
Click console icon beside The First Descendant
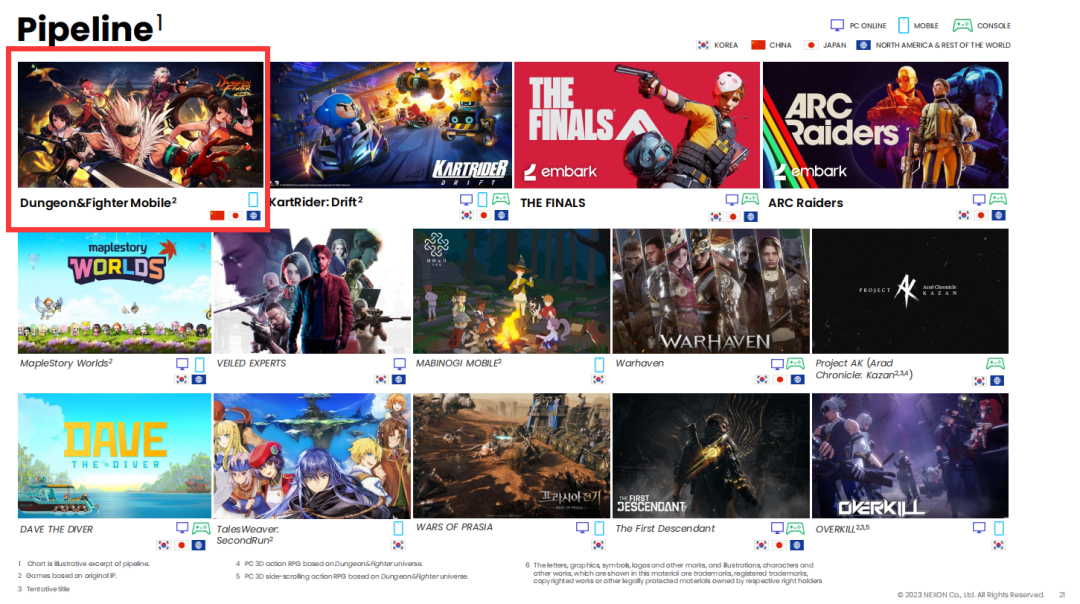796,528
